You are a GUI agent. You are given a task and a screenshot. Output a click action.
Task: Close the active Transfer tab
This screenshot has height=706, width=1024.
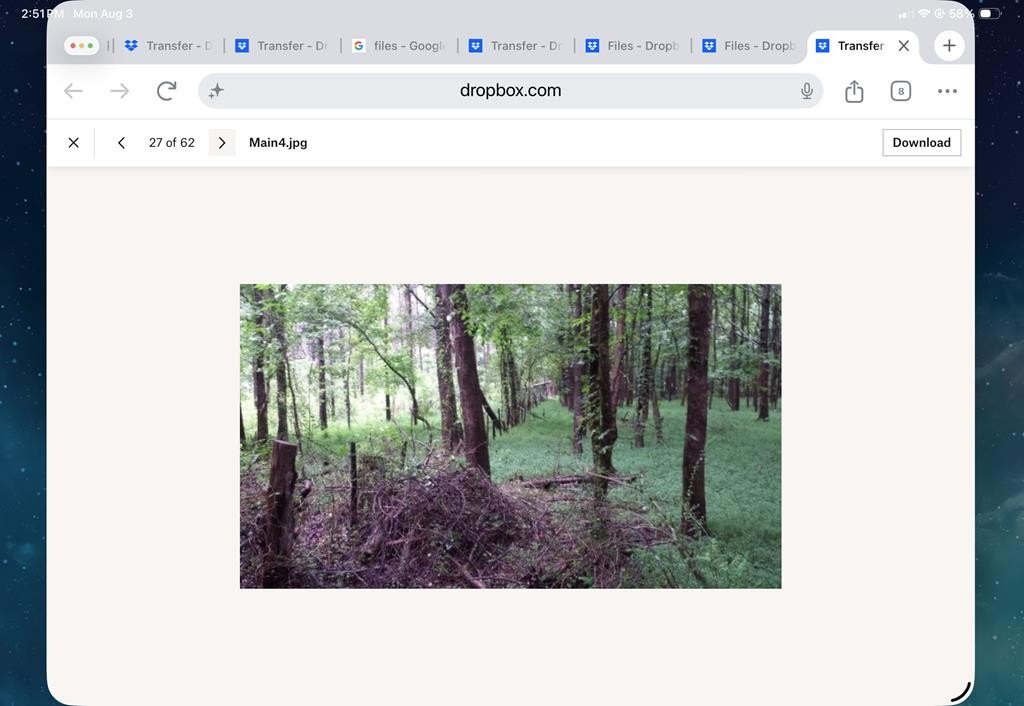tap(904, 46)
